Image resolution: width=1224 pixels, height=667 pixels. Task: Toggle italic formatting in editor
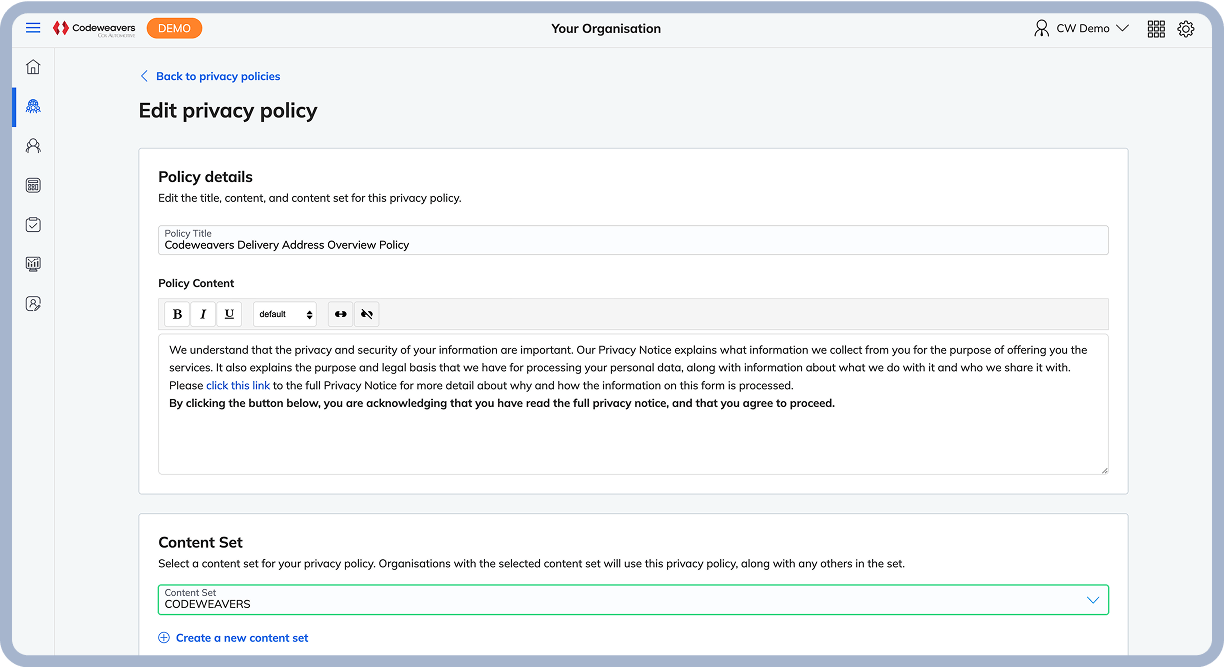click(x=203, y=314)
